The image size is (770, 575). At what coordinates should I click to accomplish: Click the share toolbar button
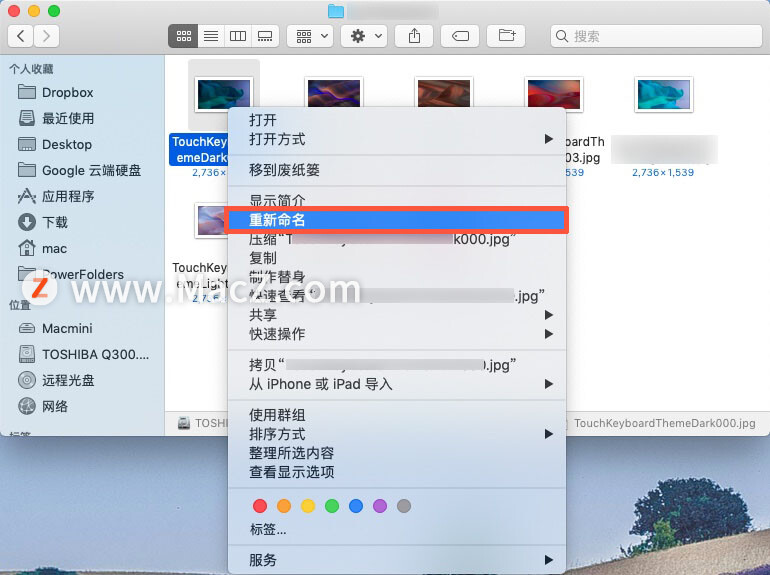tap(414, 36)
